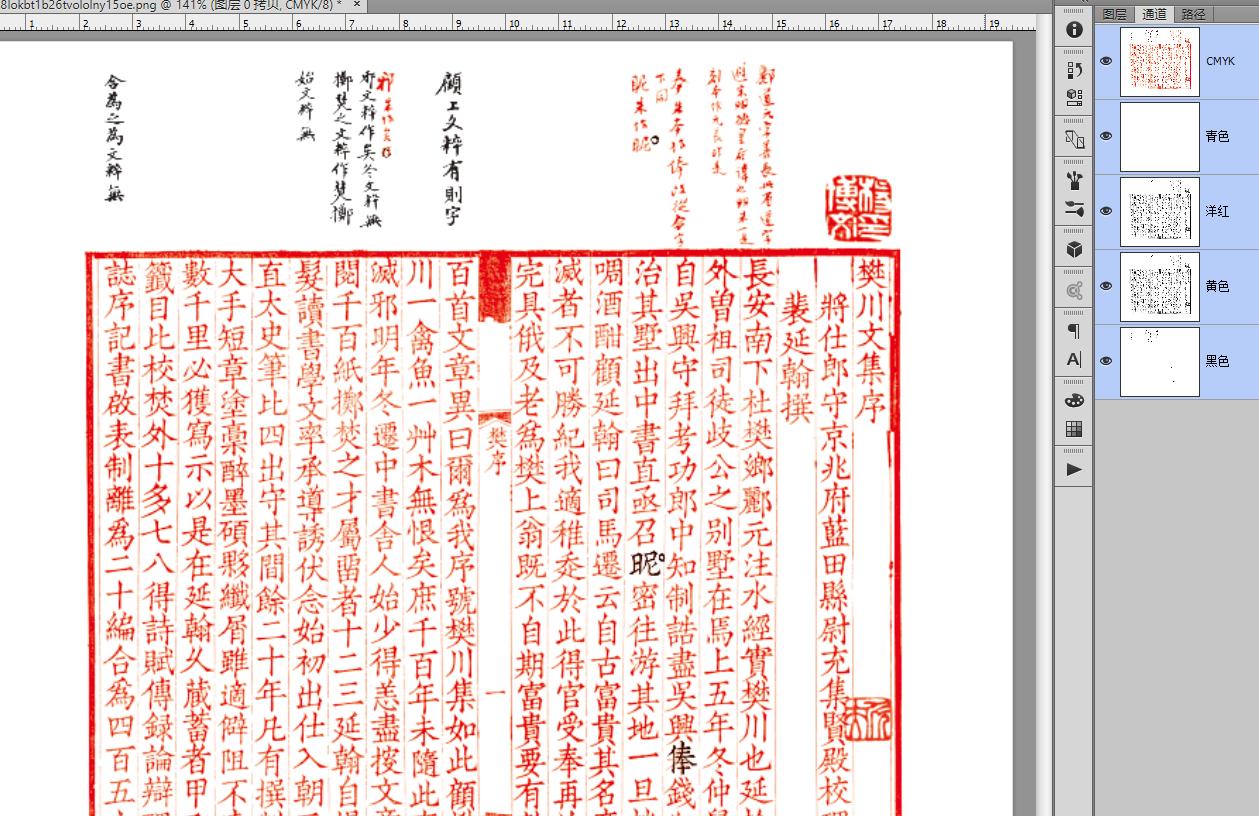Select the 黄色 channel by its name
Image resolution: width=1259 pixels, height=816 pixels.
tap(1217, 286)
